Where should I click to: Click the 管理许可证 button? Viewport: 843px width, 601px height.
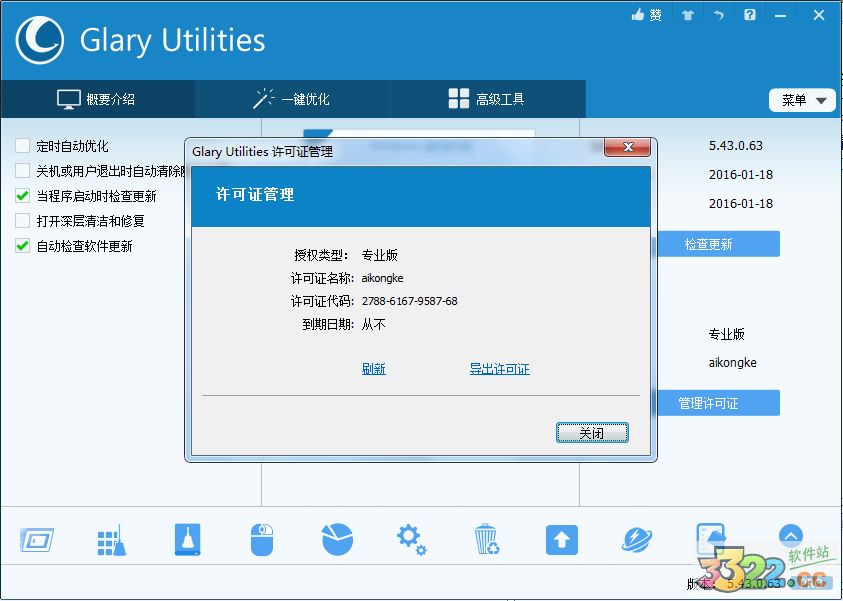pyautogui.click(x=718, y=403)
